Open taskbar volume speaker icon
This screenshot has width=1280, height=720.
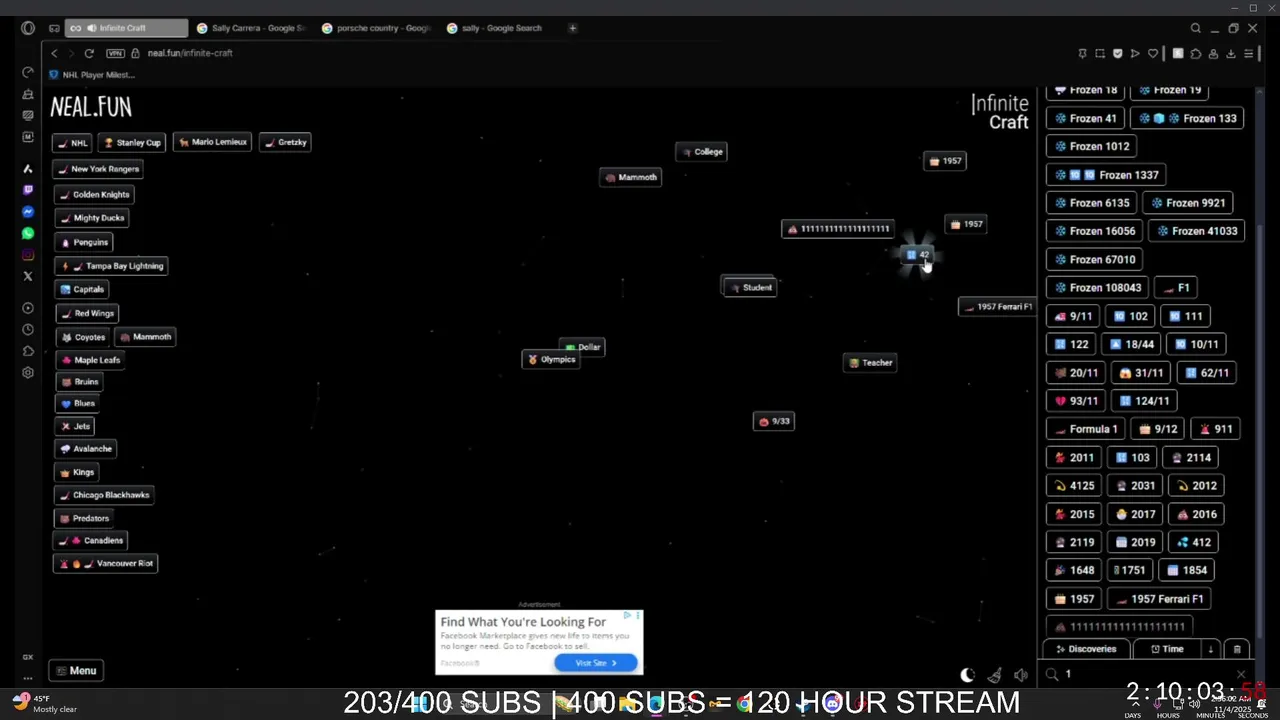click(x=1193, y=704)
